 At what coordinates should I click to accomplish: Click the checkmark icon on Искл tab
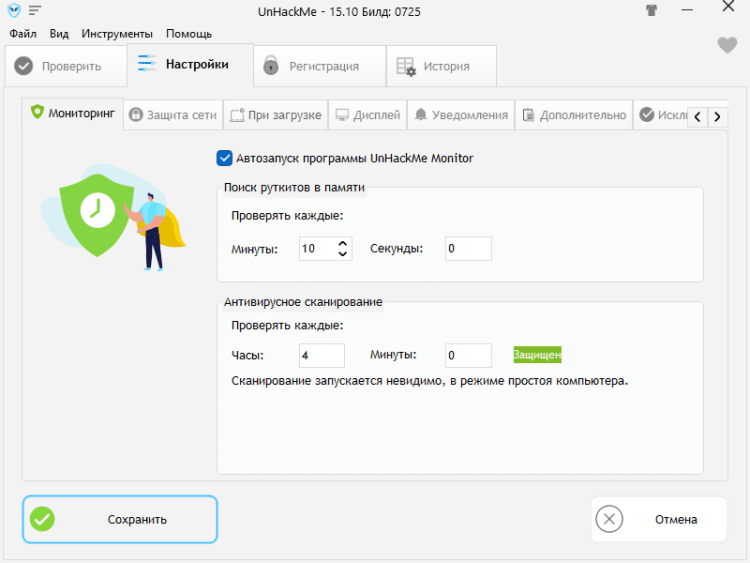pyautogui.click(x=647, y=115)
